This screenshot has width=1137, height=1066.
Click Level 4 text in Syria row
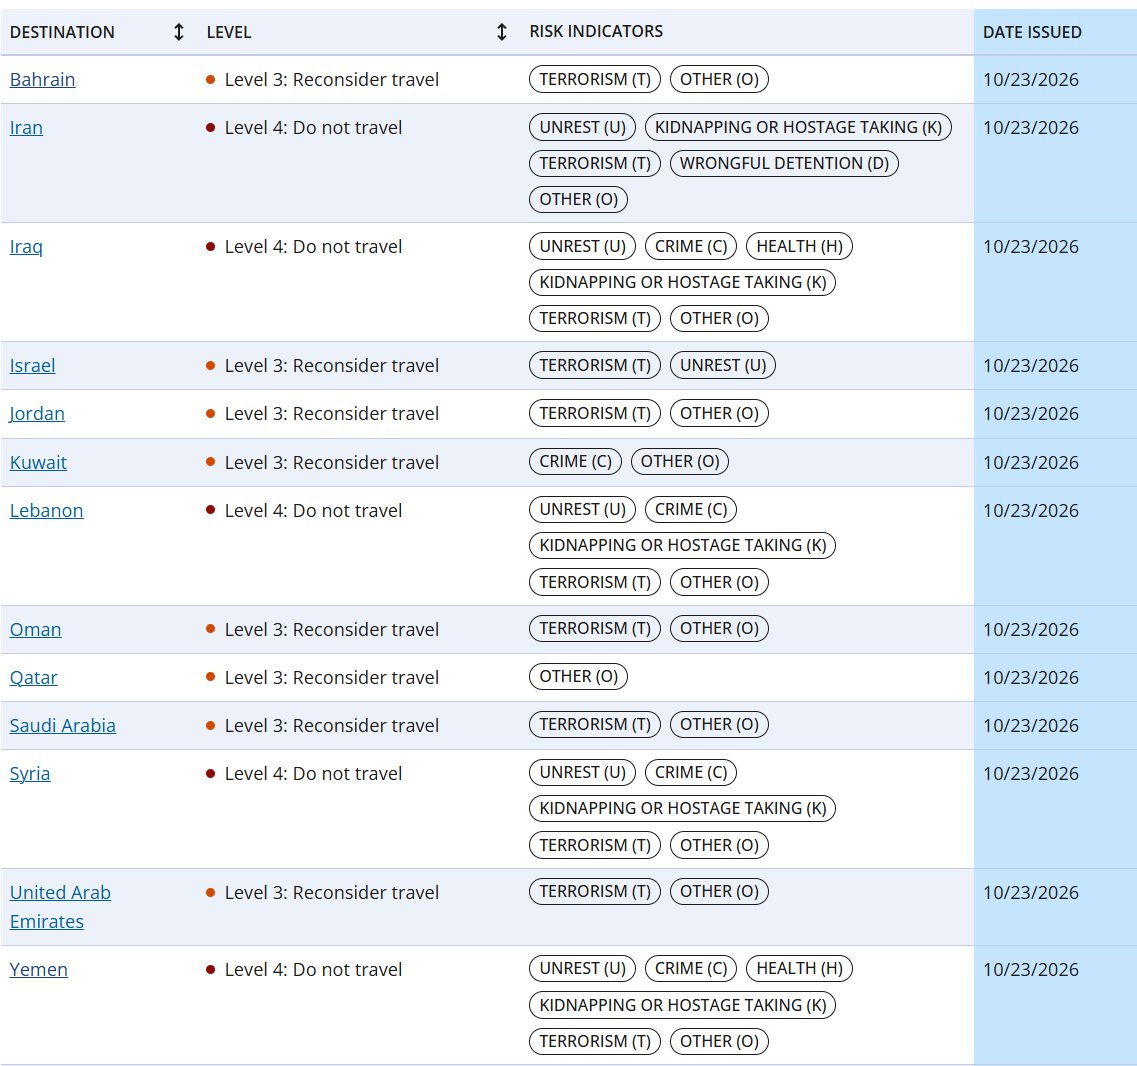tap(313, 774)
